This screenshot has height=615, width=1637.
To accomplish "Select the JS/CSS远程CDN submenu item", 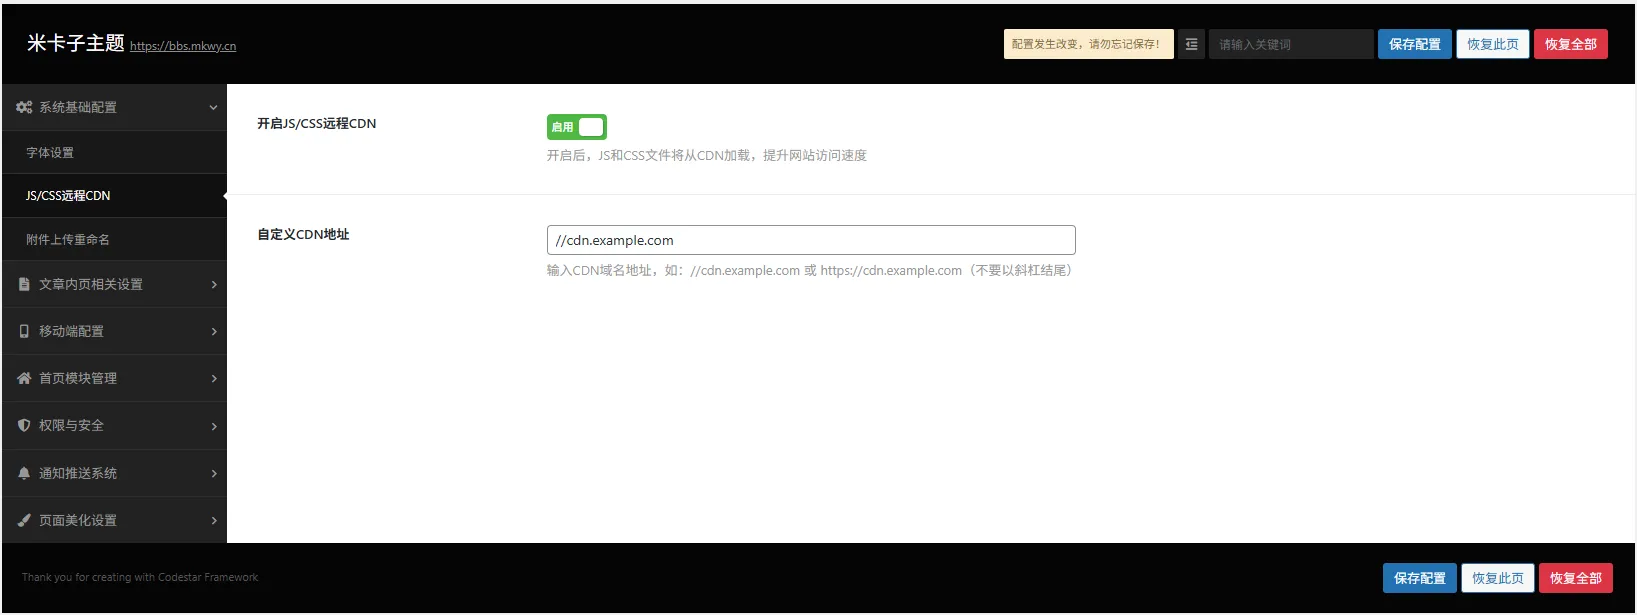I will point(68,196).
